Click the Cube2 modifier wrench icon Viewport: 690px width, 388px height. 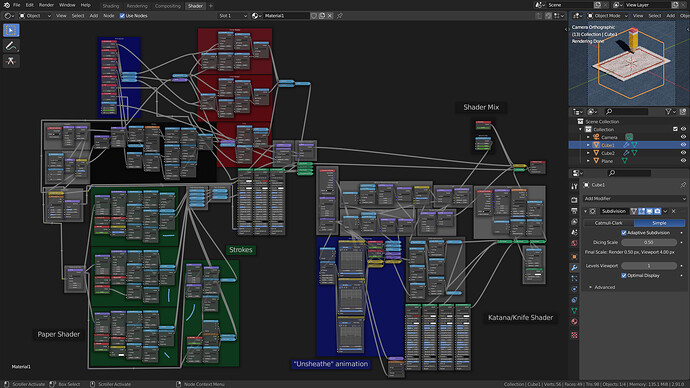click(626, 153)
